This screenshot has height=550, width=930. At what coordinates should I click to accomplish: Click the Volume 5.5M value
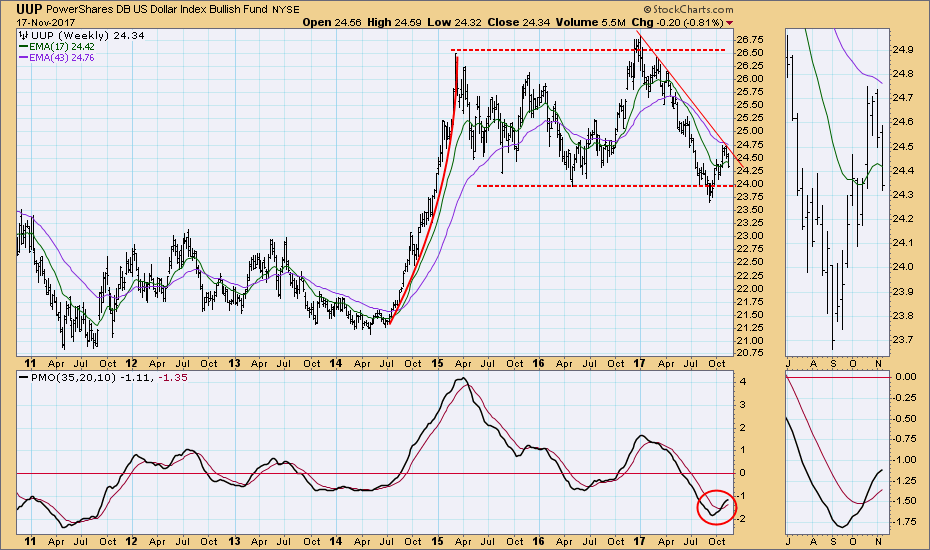tap(591, 22)
